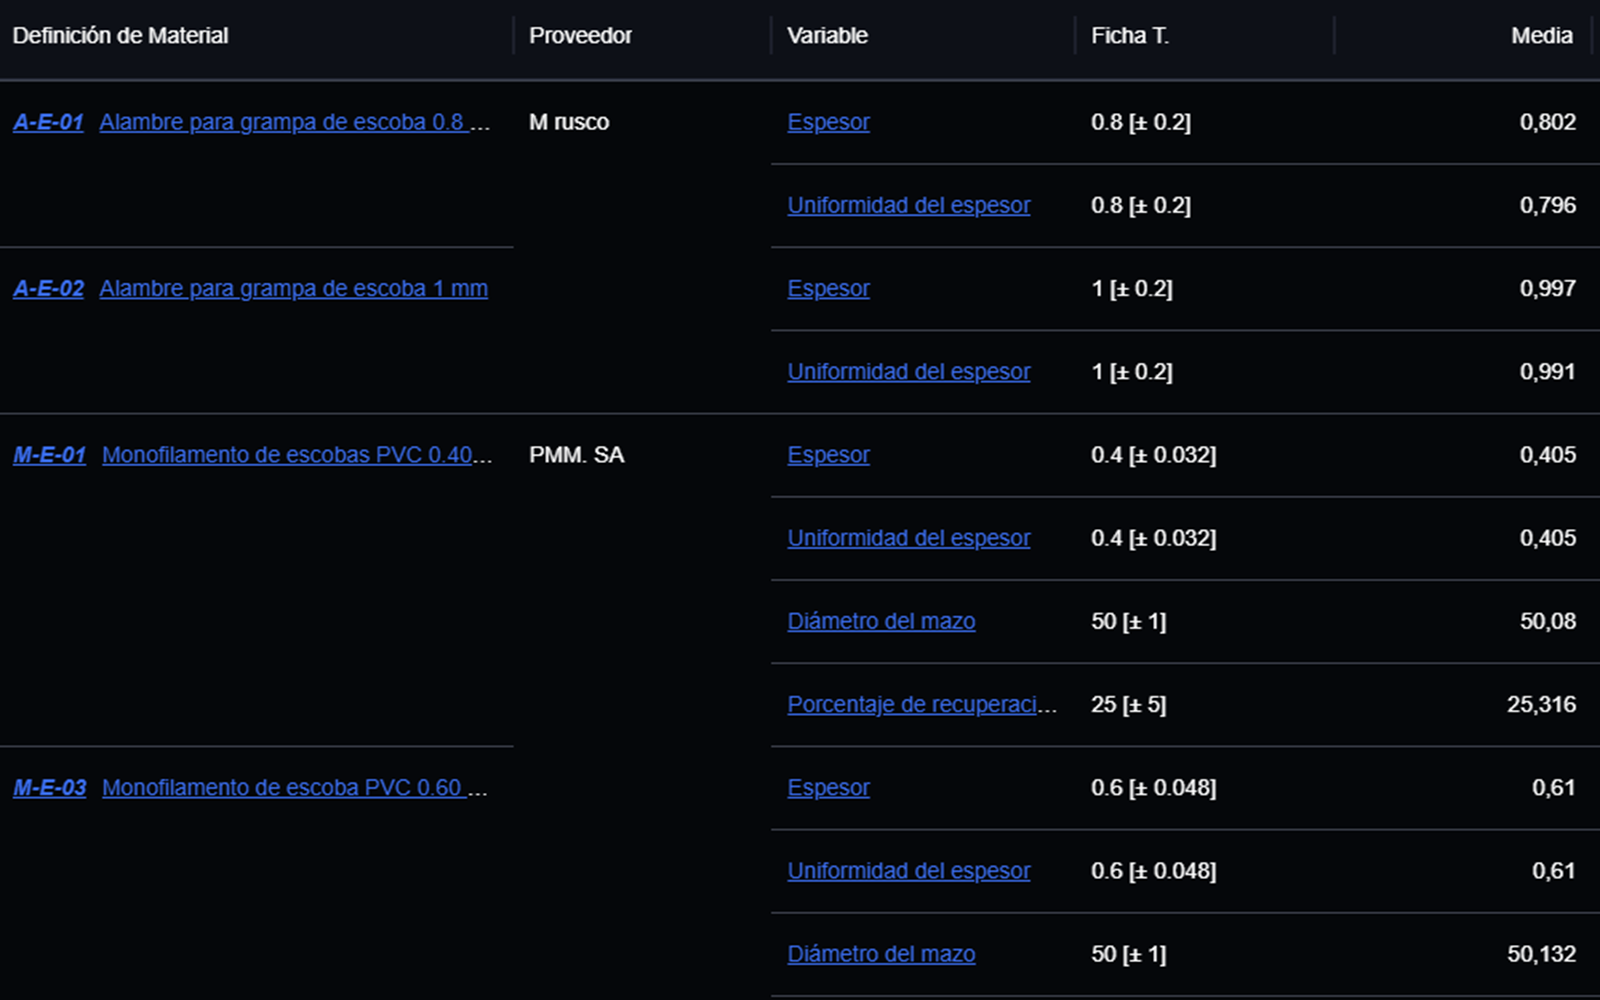Open material code A-E-01 link

(x=48, y=122)
